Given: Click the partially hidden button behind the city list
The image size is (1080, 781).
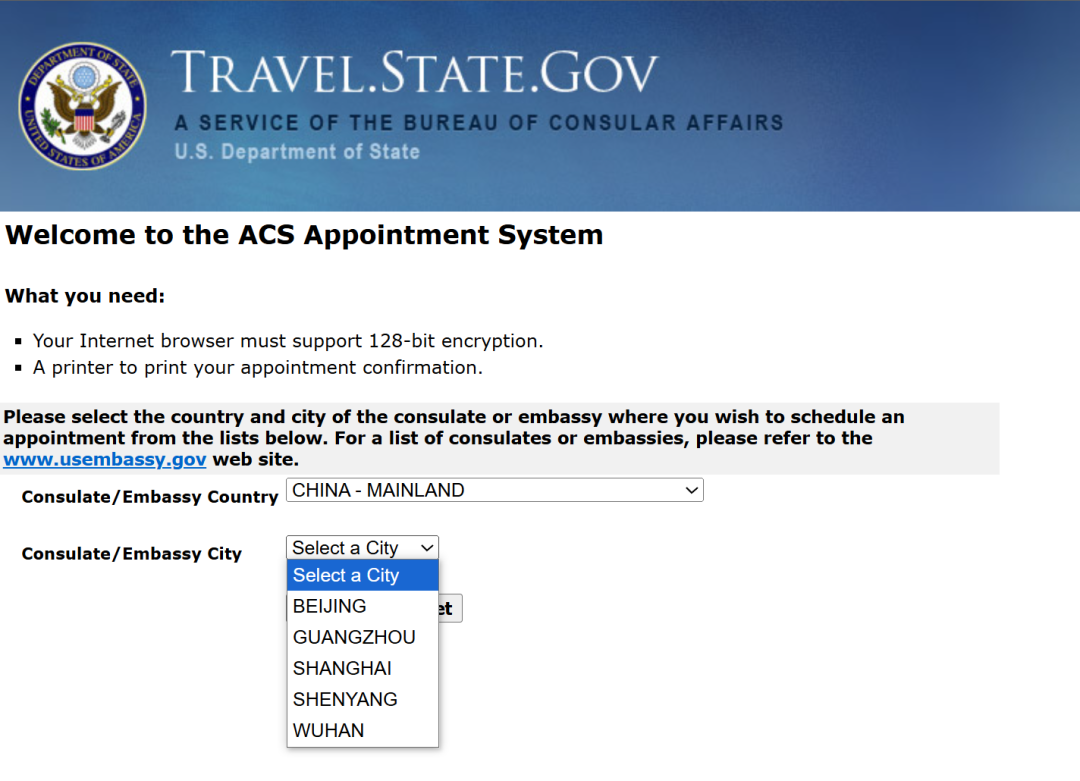Looking at the screenshot, I should point(450,608).
